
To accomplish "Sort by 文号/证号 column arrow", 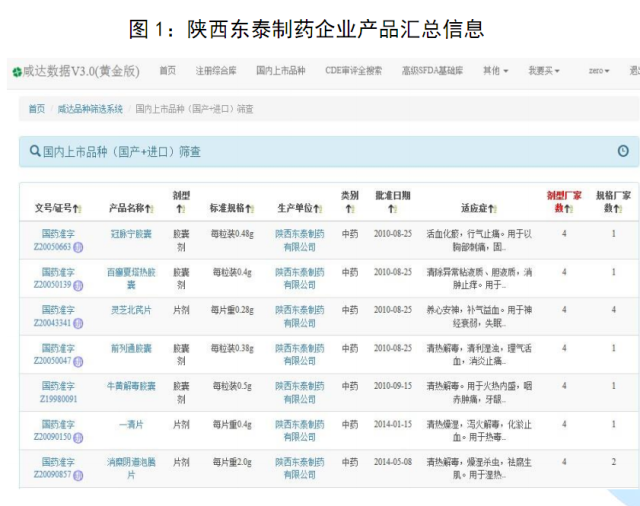I will tap(77, 209).
